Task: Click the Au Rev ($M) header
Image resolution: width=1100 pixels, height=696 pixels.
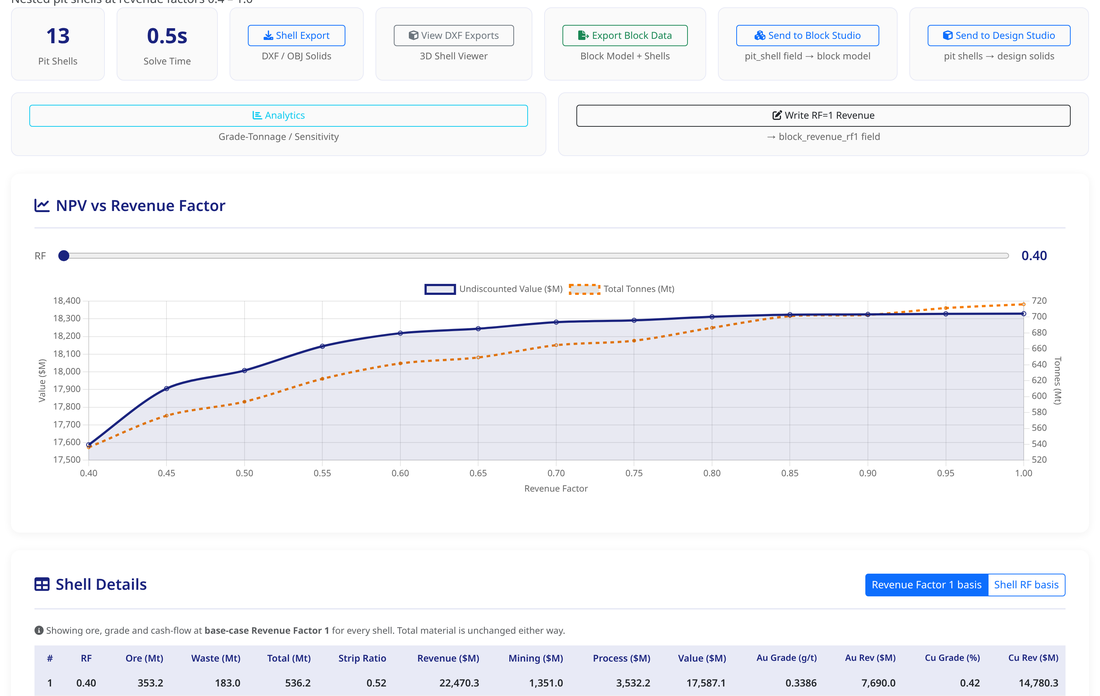Action: click(x=870, y=658)
